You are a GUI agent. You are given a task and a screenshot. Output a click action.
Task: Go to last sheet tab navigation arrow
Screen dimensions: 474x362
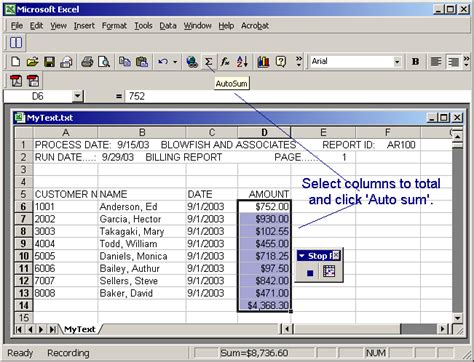coord(52,329)
